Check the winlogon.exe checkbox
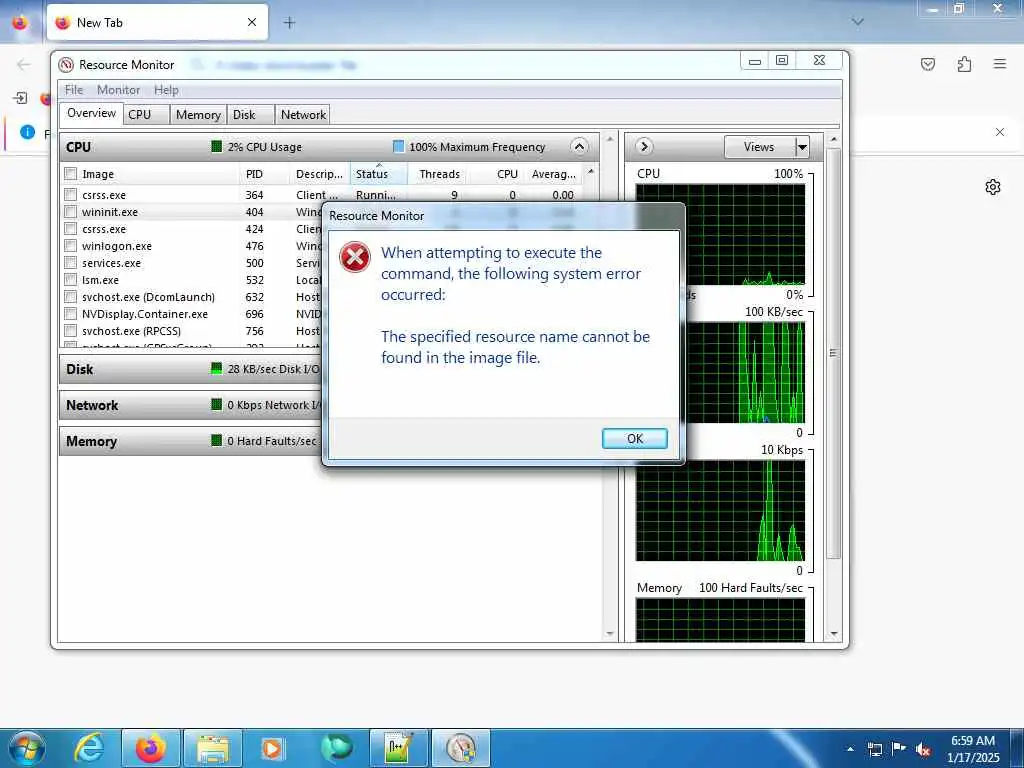1024x768 pixels. 71,246
